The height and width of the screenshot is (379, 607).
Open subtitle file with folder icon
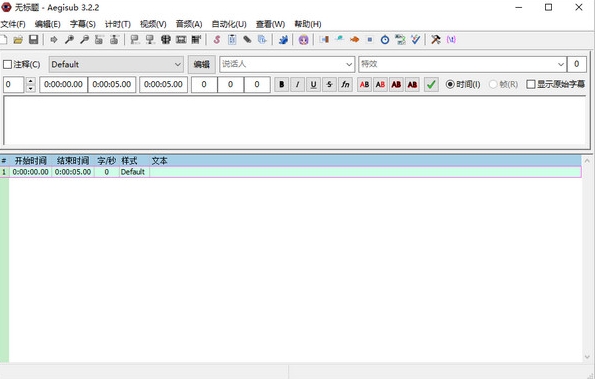point(18,39)
